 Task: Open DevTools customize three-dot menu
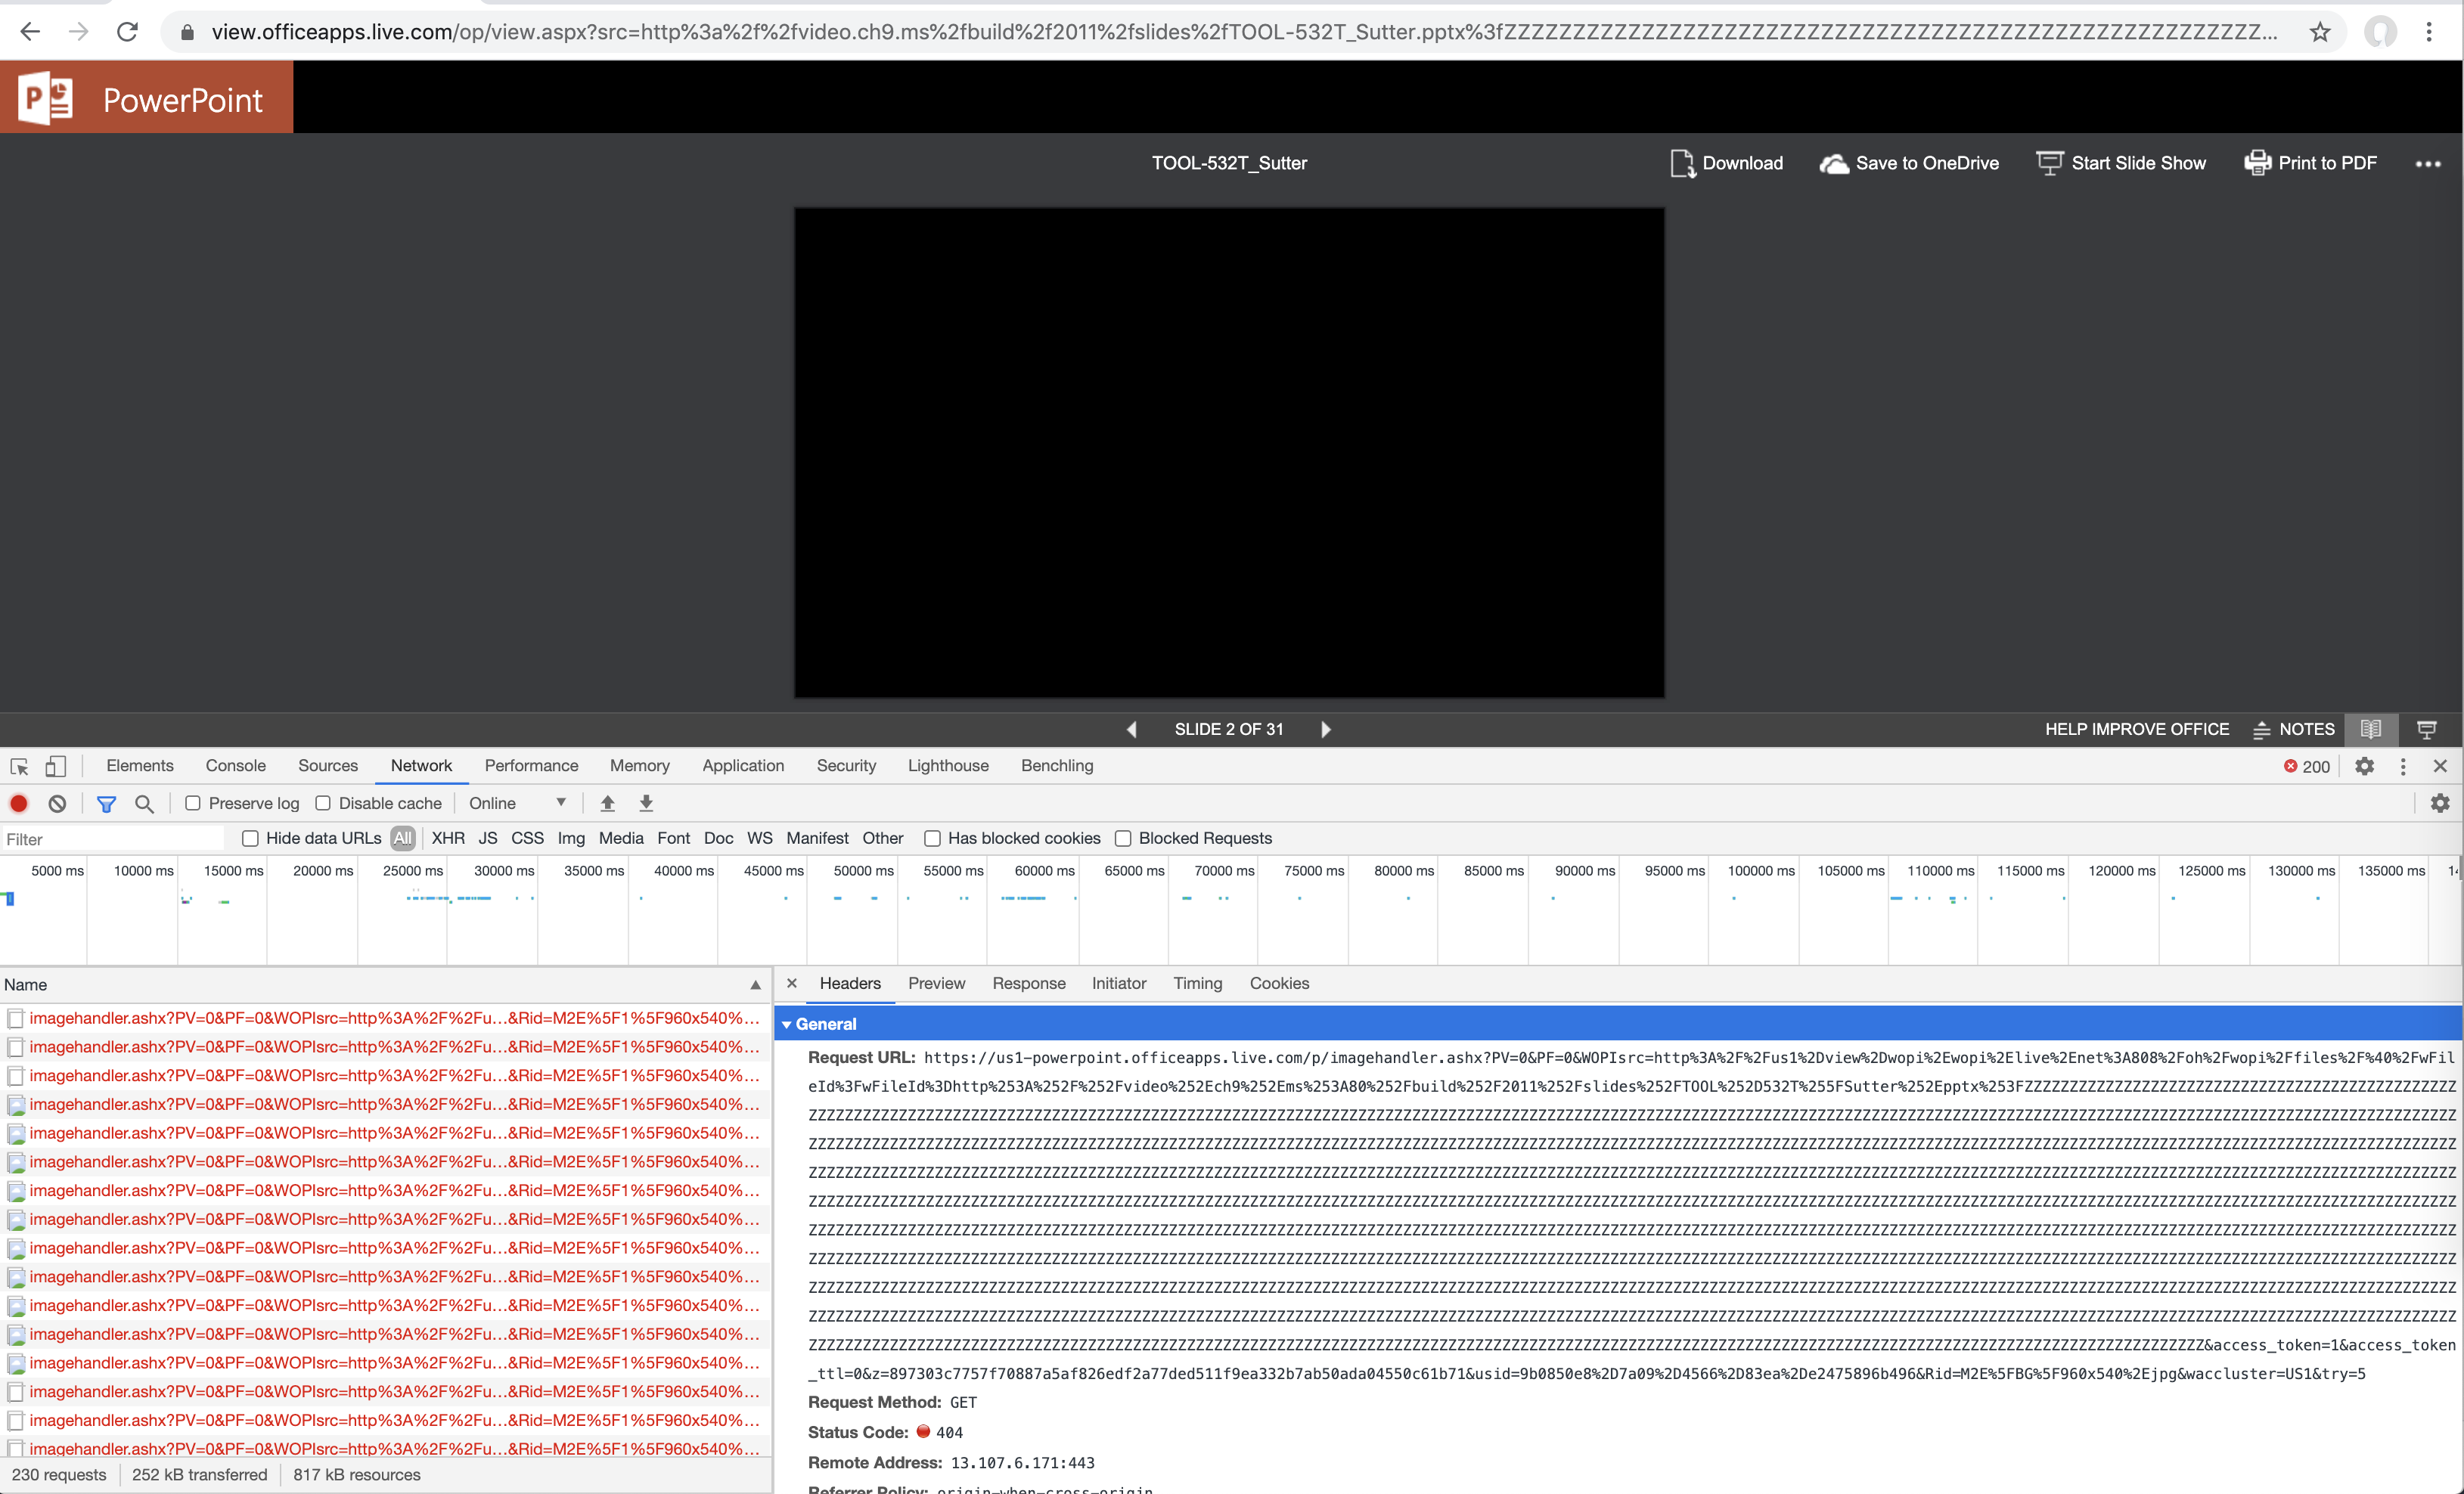click(2403, 766)
